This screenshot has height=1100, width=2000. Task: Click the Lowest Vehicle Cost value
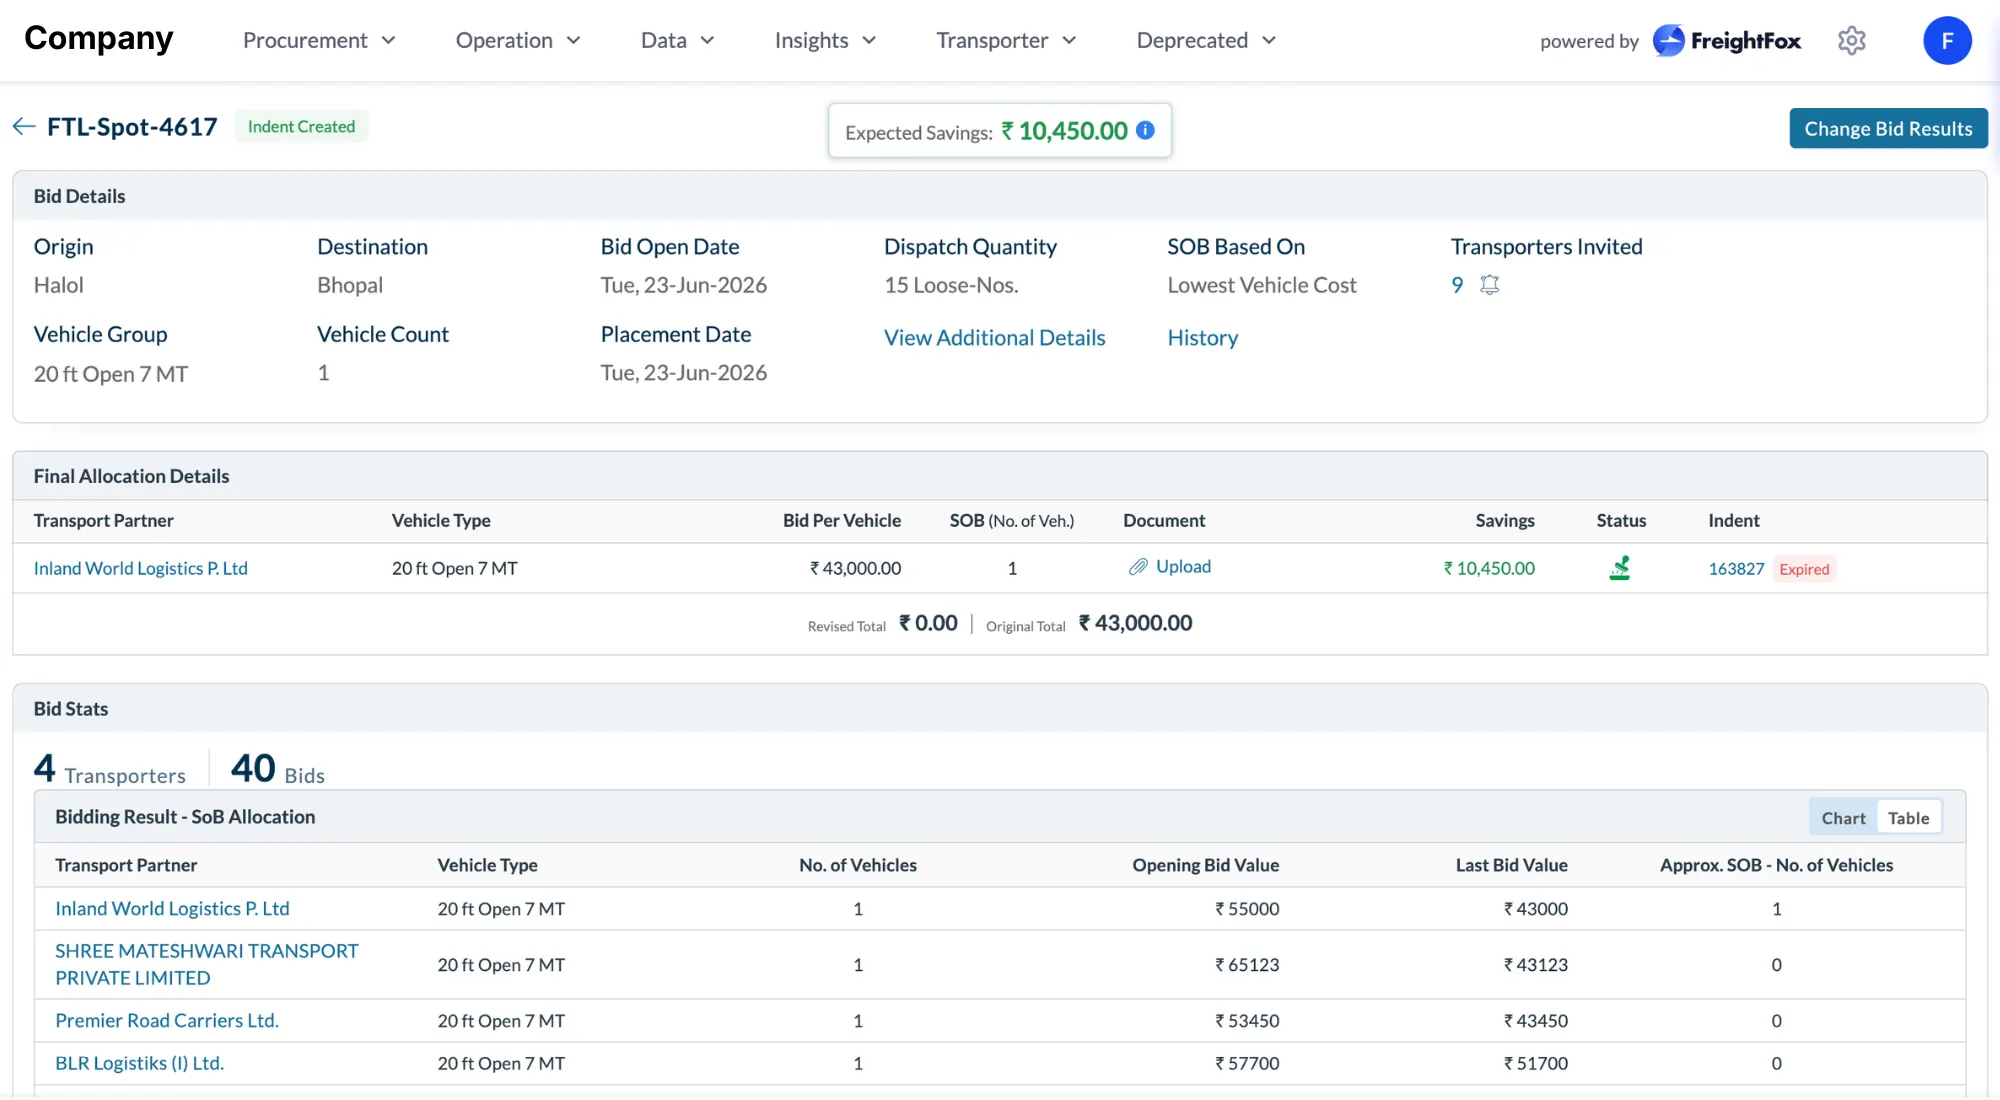tap(1262, 285)
